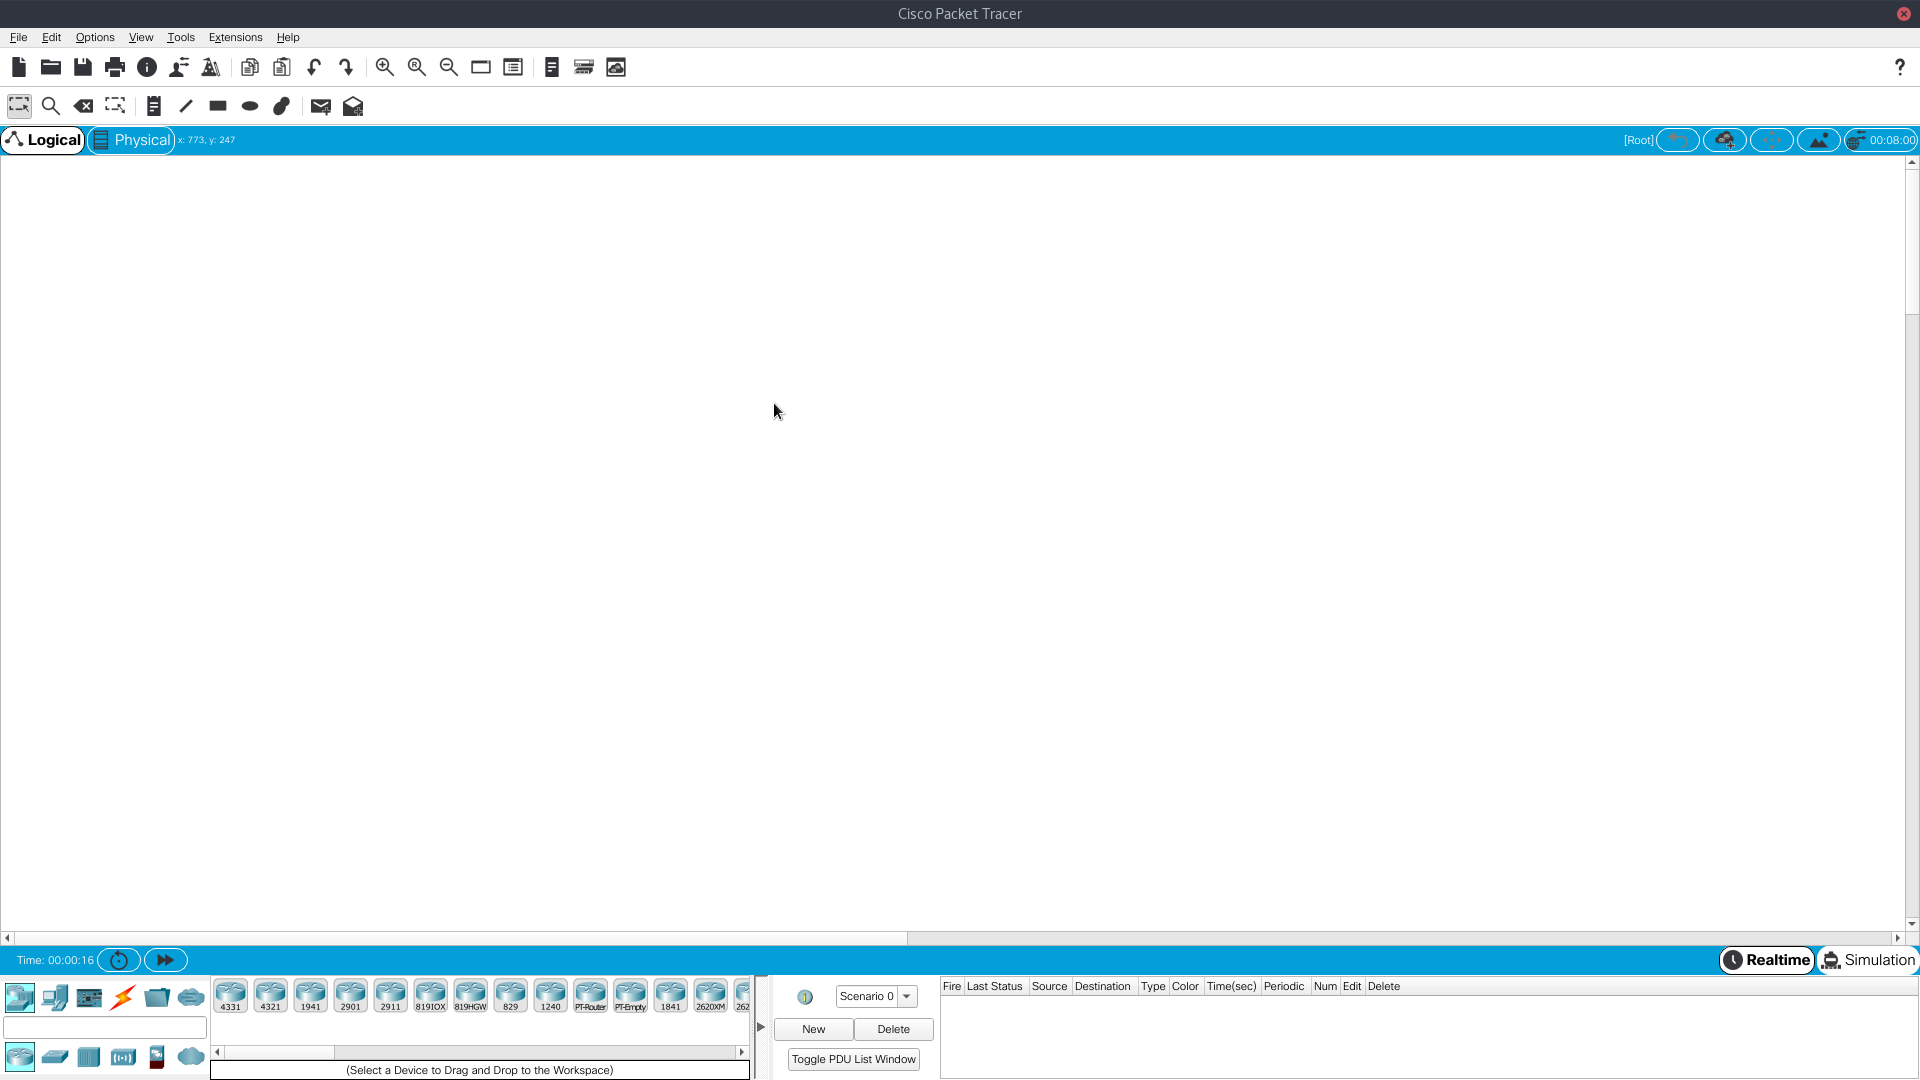Zoom in with magnifier plus icon
Viewport: 1920px width, 1080px height.
click(x=385, y=67)
